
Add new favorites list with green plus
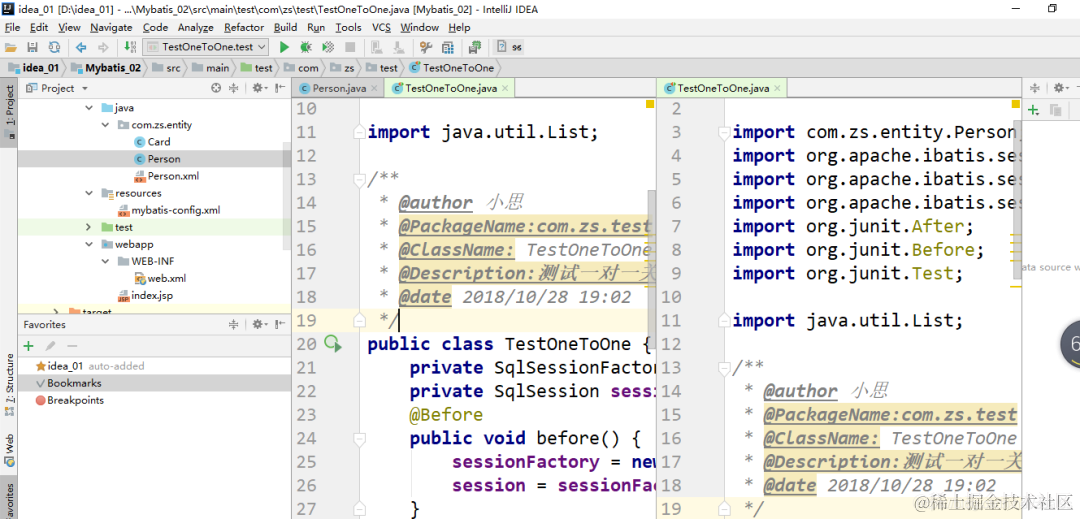29,346
